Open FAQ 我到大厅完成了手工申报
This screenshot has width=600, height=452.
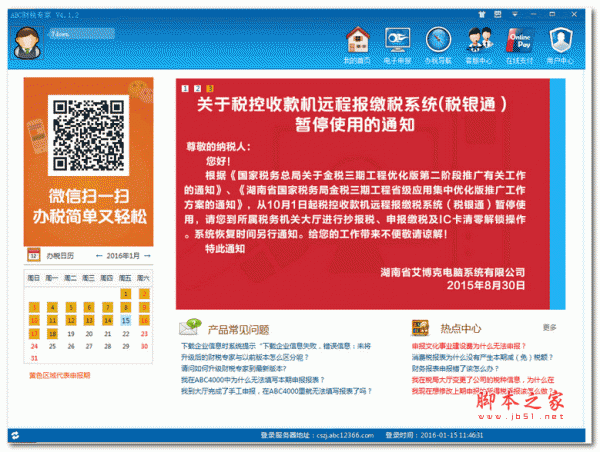276,391
